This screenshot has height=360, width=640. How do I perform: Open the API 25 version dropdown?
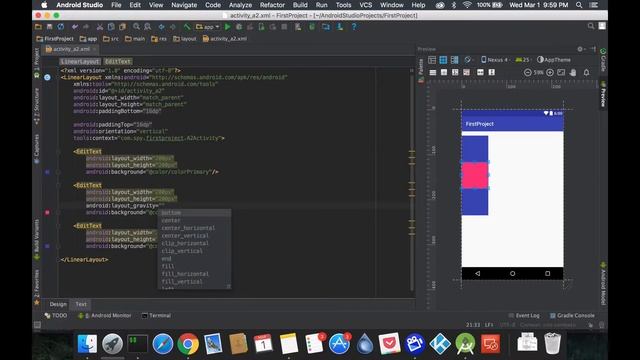coord(523,60)
